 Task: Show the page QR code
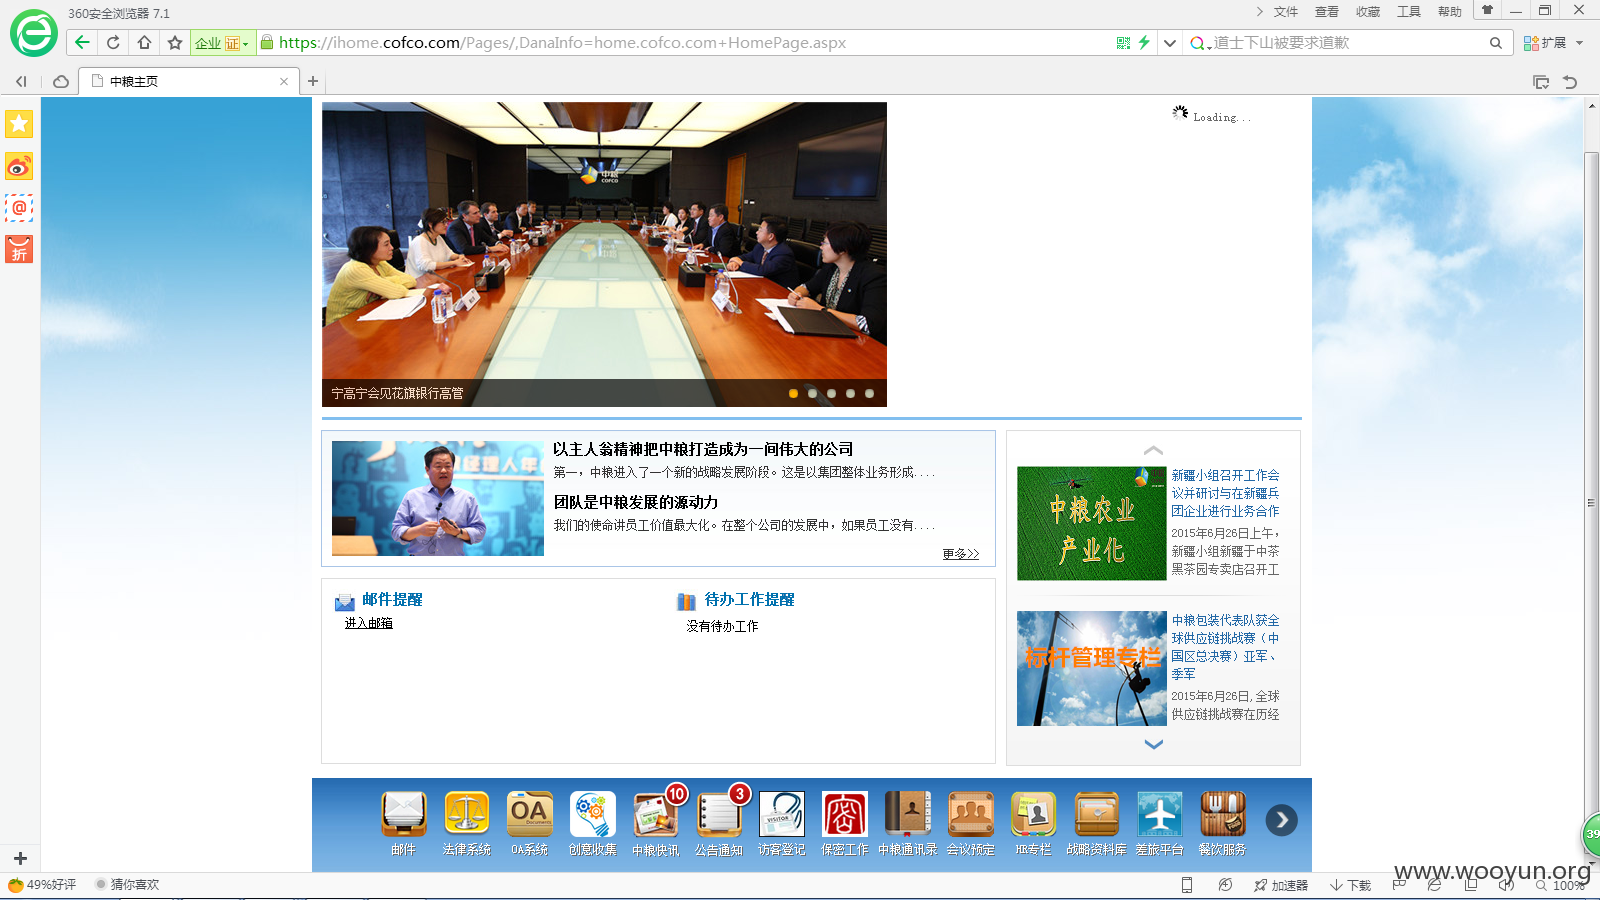click(1123, 43)
